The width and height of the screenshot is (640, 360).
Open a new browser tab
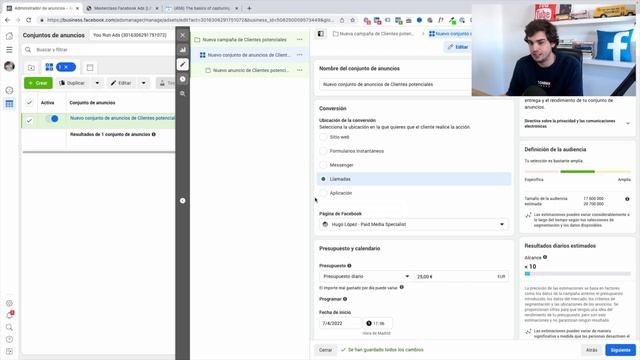[x=249, y=8]
